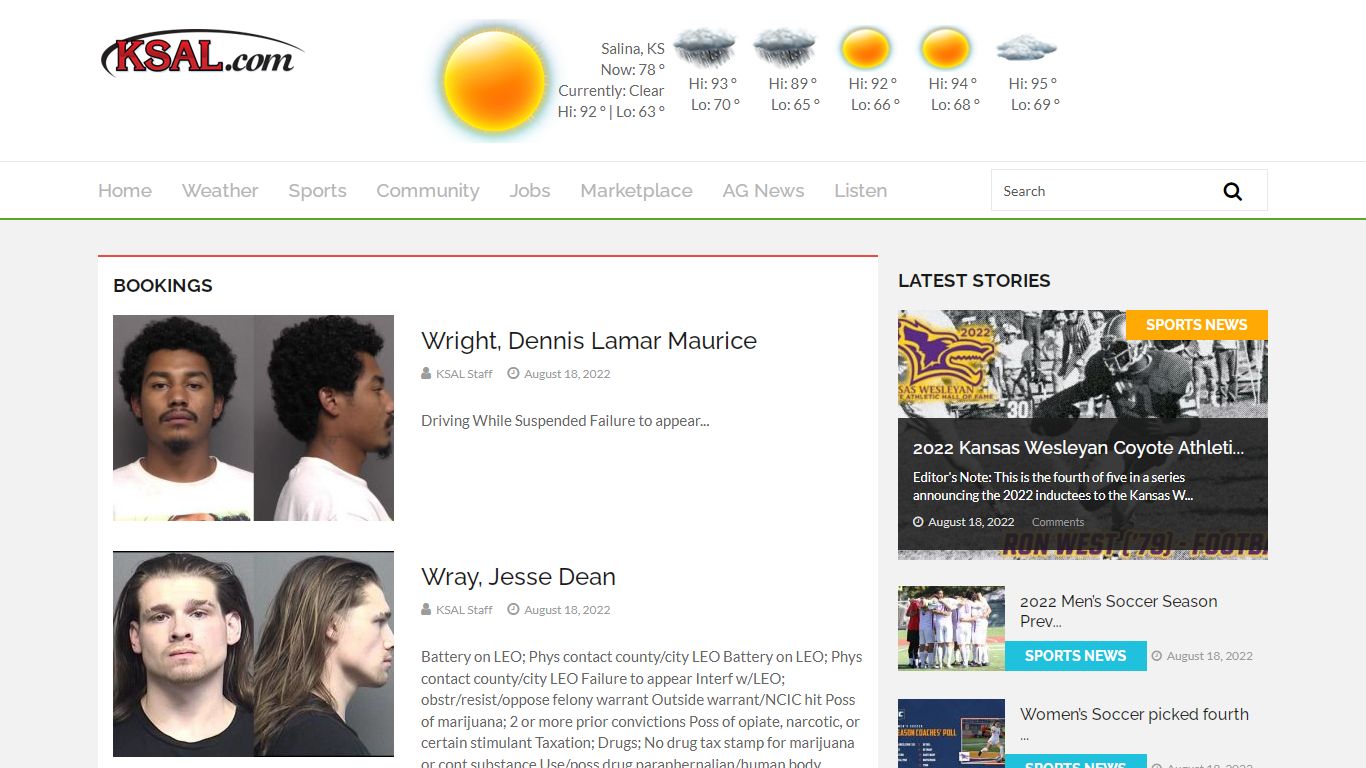Click the August 18, 2022 date under Wray
This screenshot has width=1366, height=768.
pyautogui.click(x=567, y=610)
